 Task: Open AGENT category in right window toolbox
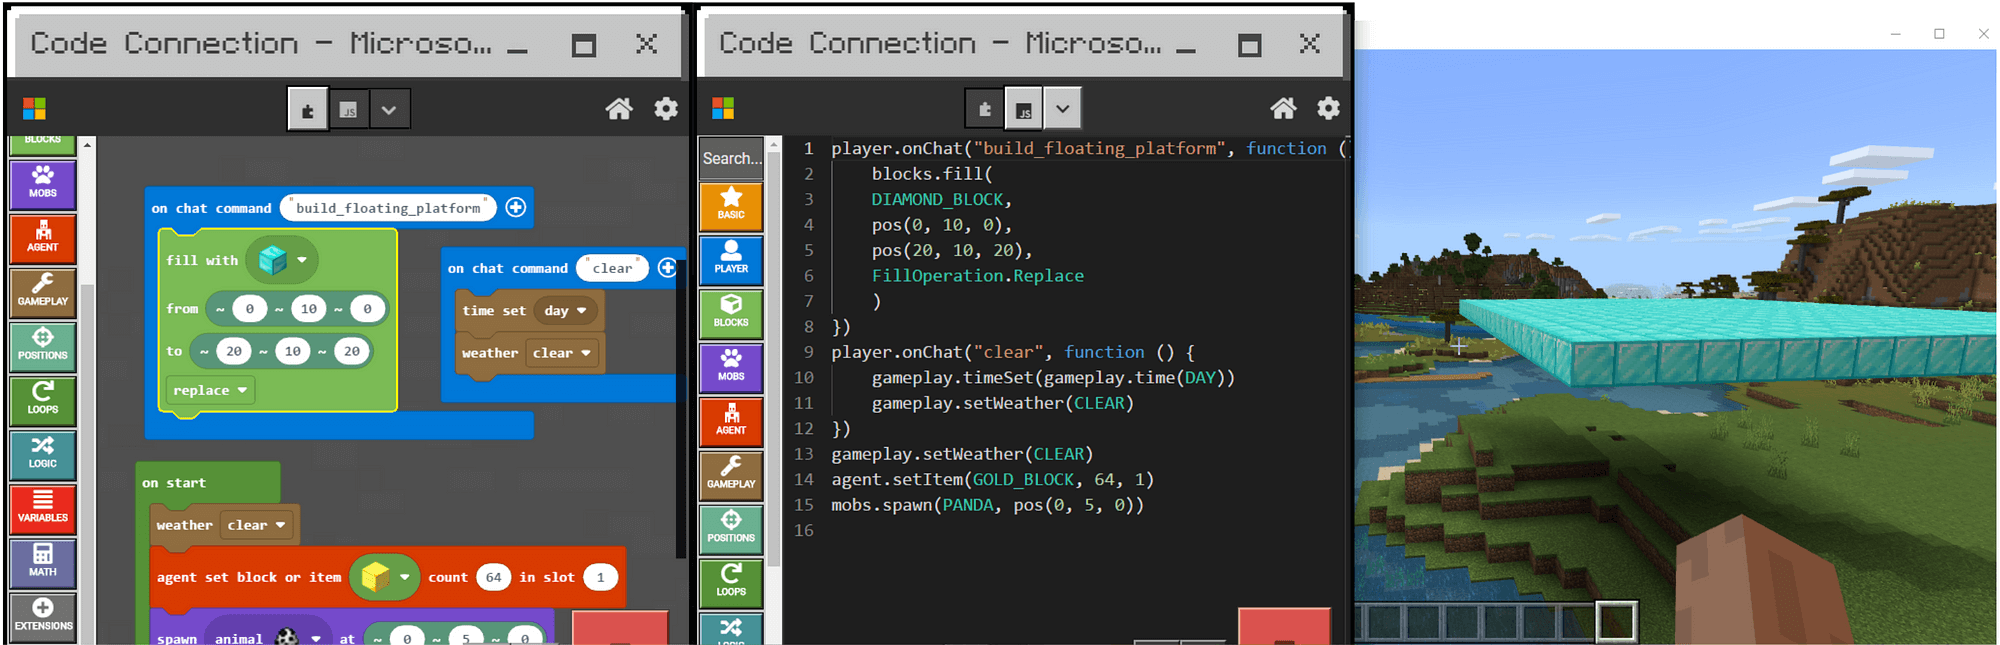[x=731, y=422]
